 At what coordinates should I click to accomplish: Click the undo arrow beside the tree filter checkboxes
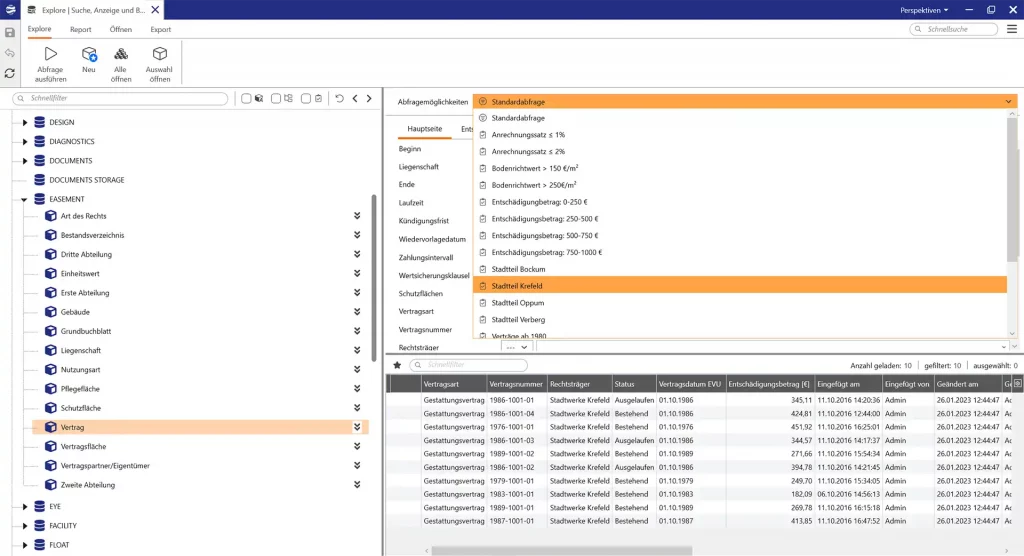[339, 99]
